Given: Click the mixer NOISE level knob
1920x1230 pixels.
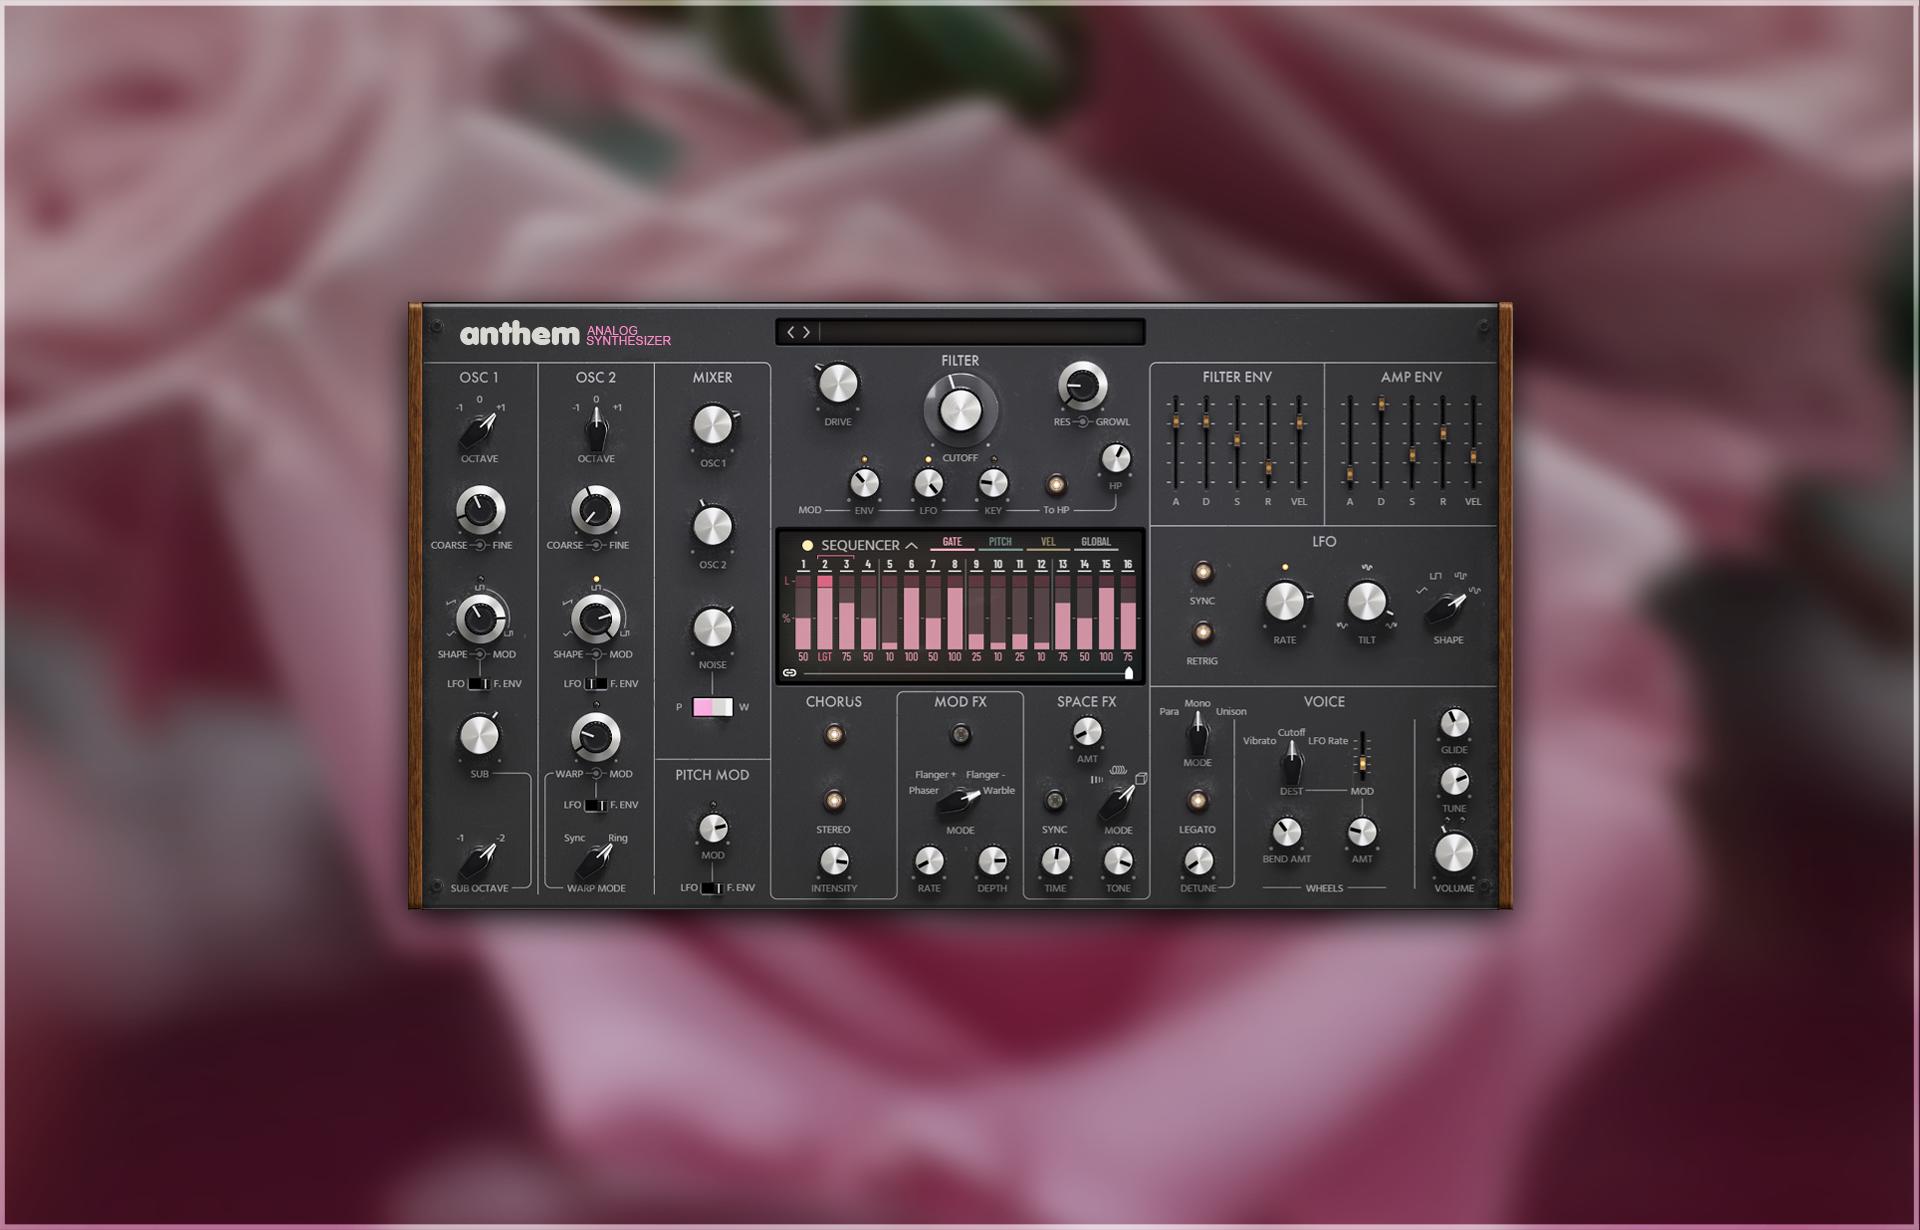Looking at the screenshot, I should (x=713, y=628).
